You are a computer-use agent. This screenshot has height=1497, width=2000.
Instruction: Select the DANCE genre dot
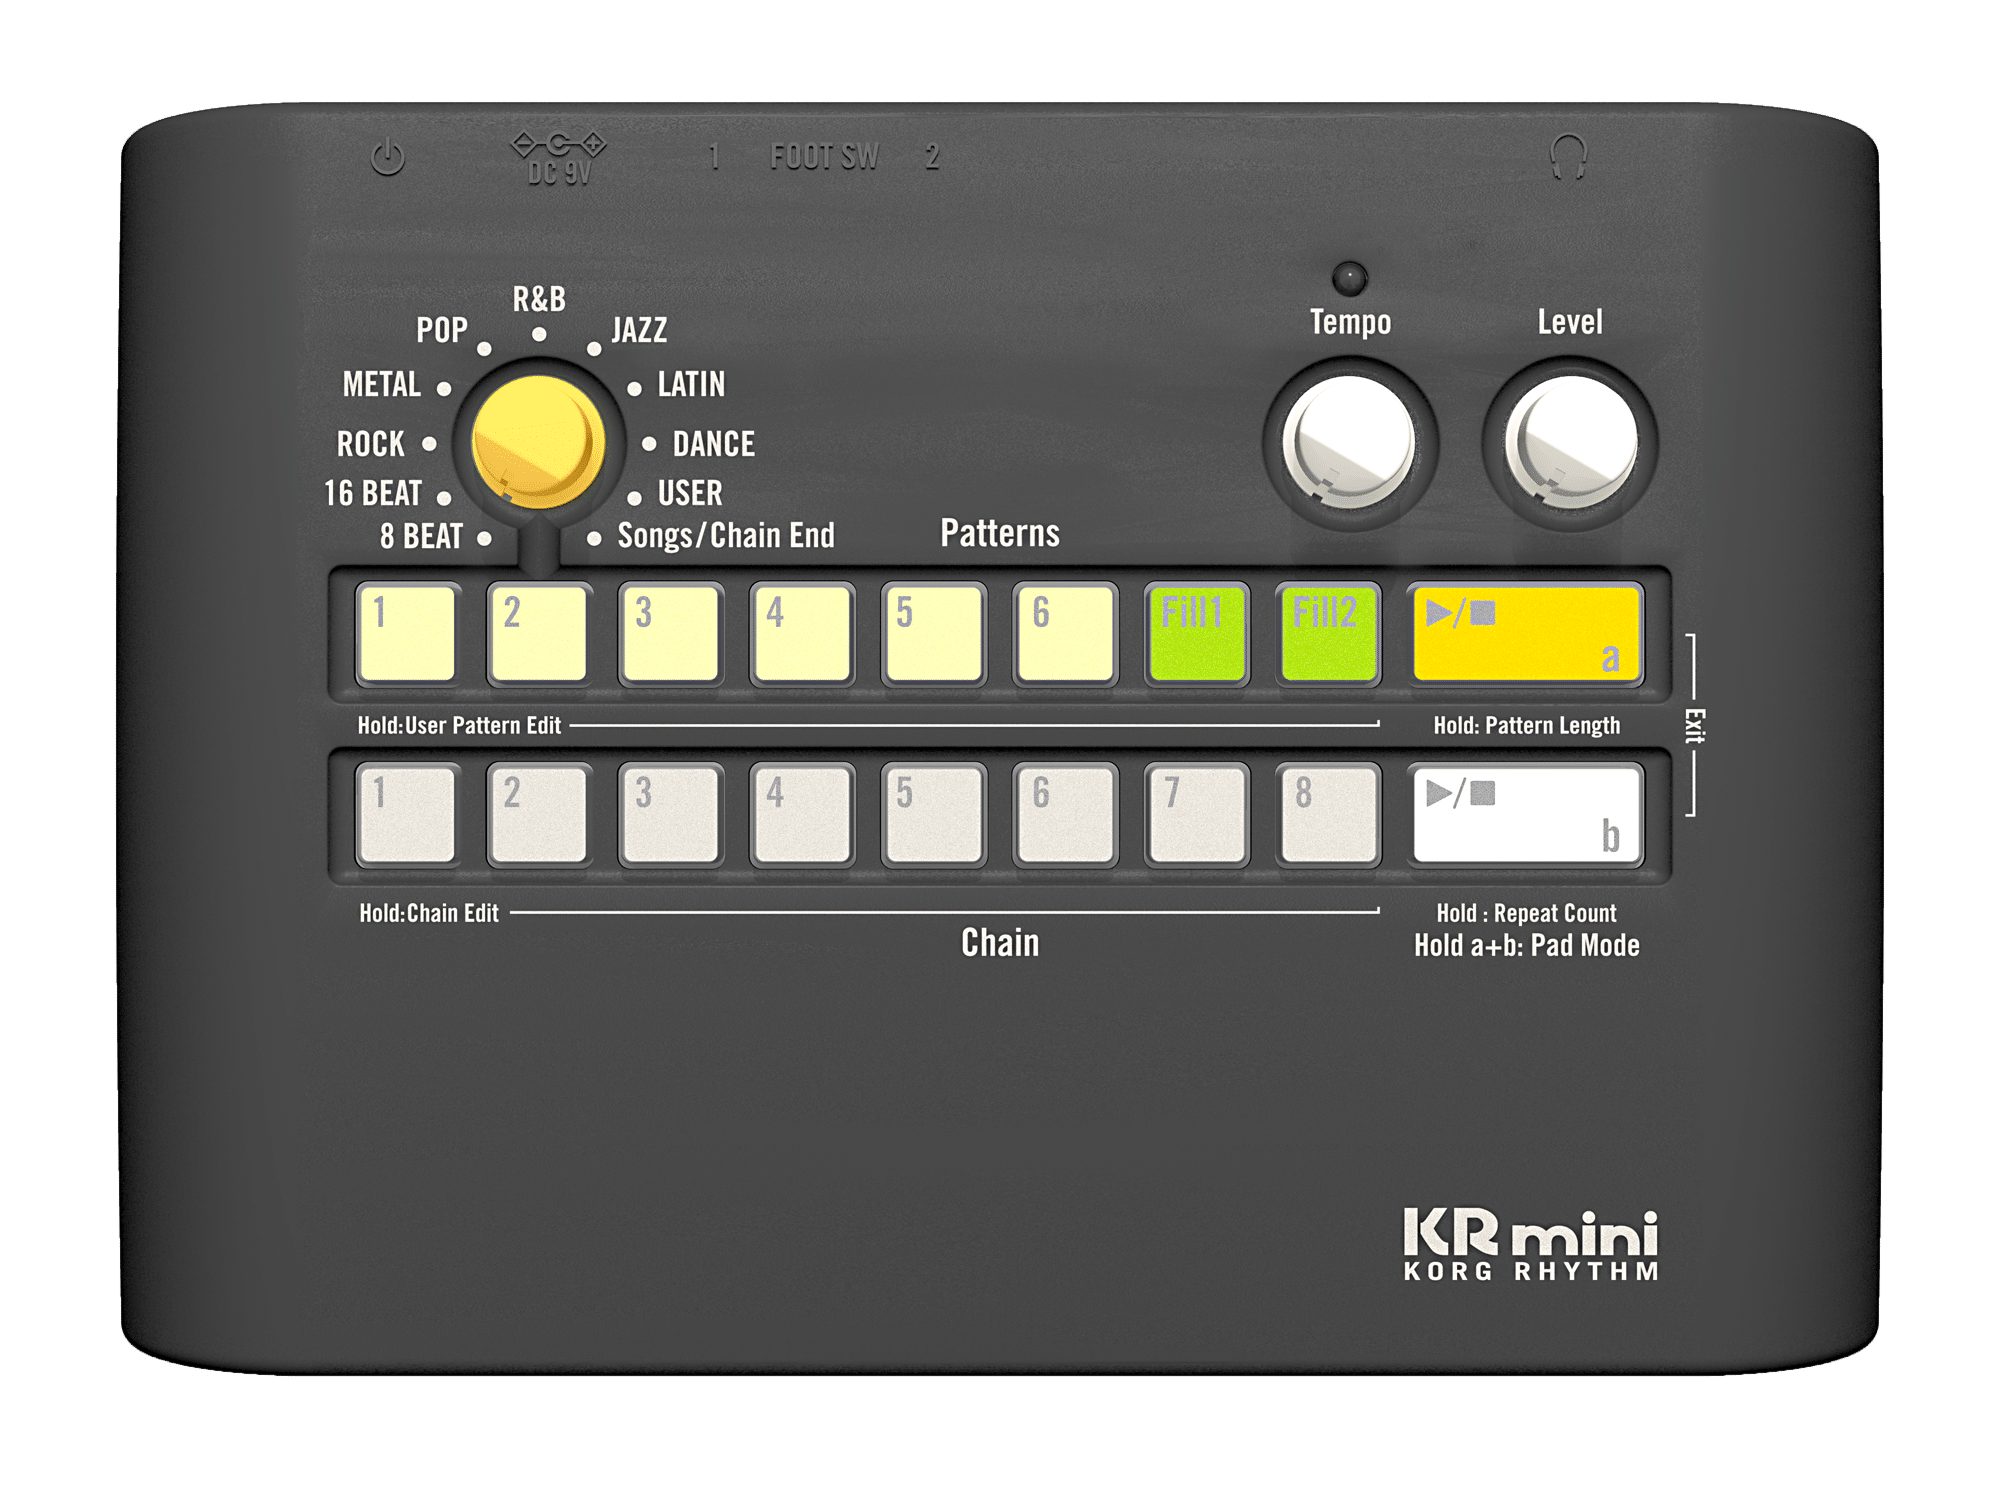pyautogui.click(x=649, y=443)
